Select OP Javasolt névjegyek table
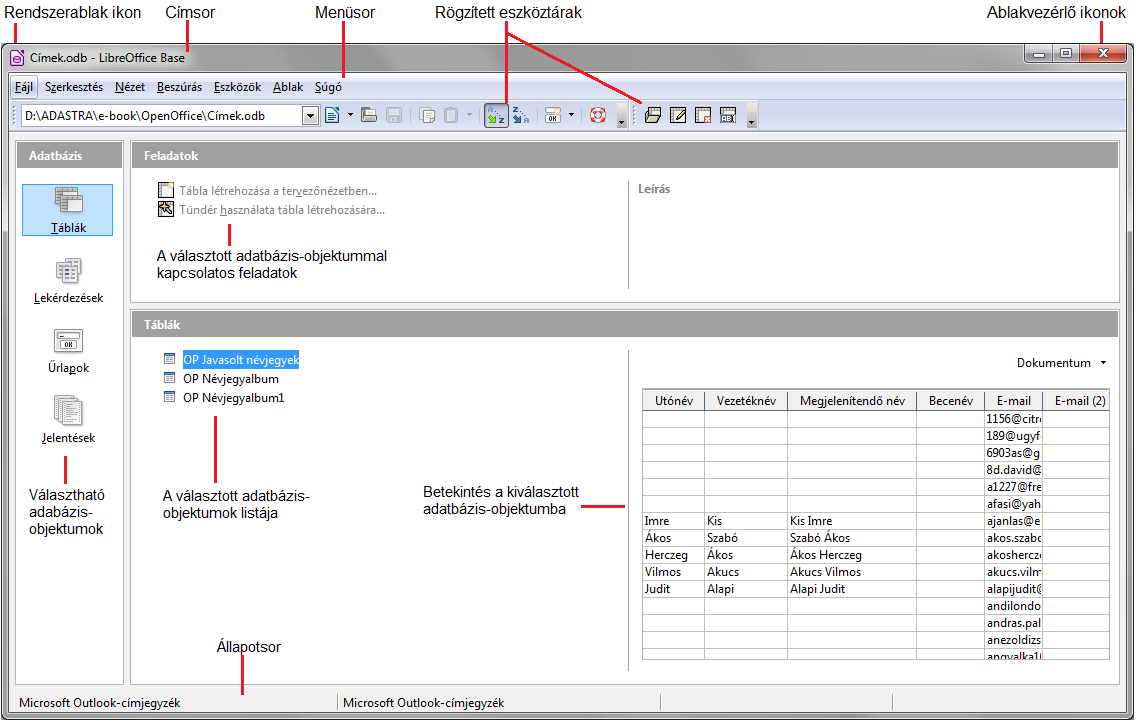 (x=241, y=360)
